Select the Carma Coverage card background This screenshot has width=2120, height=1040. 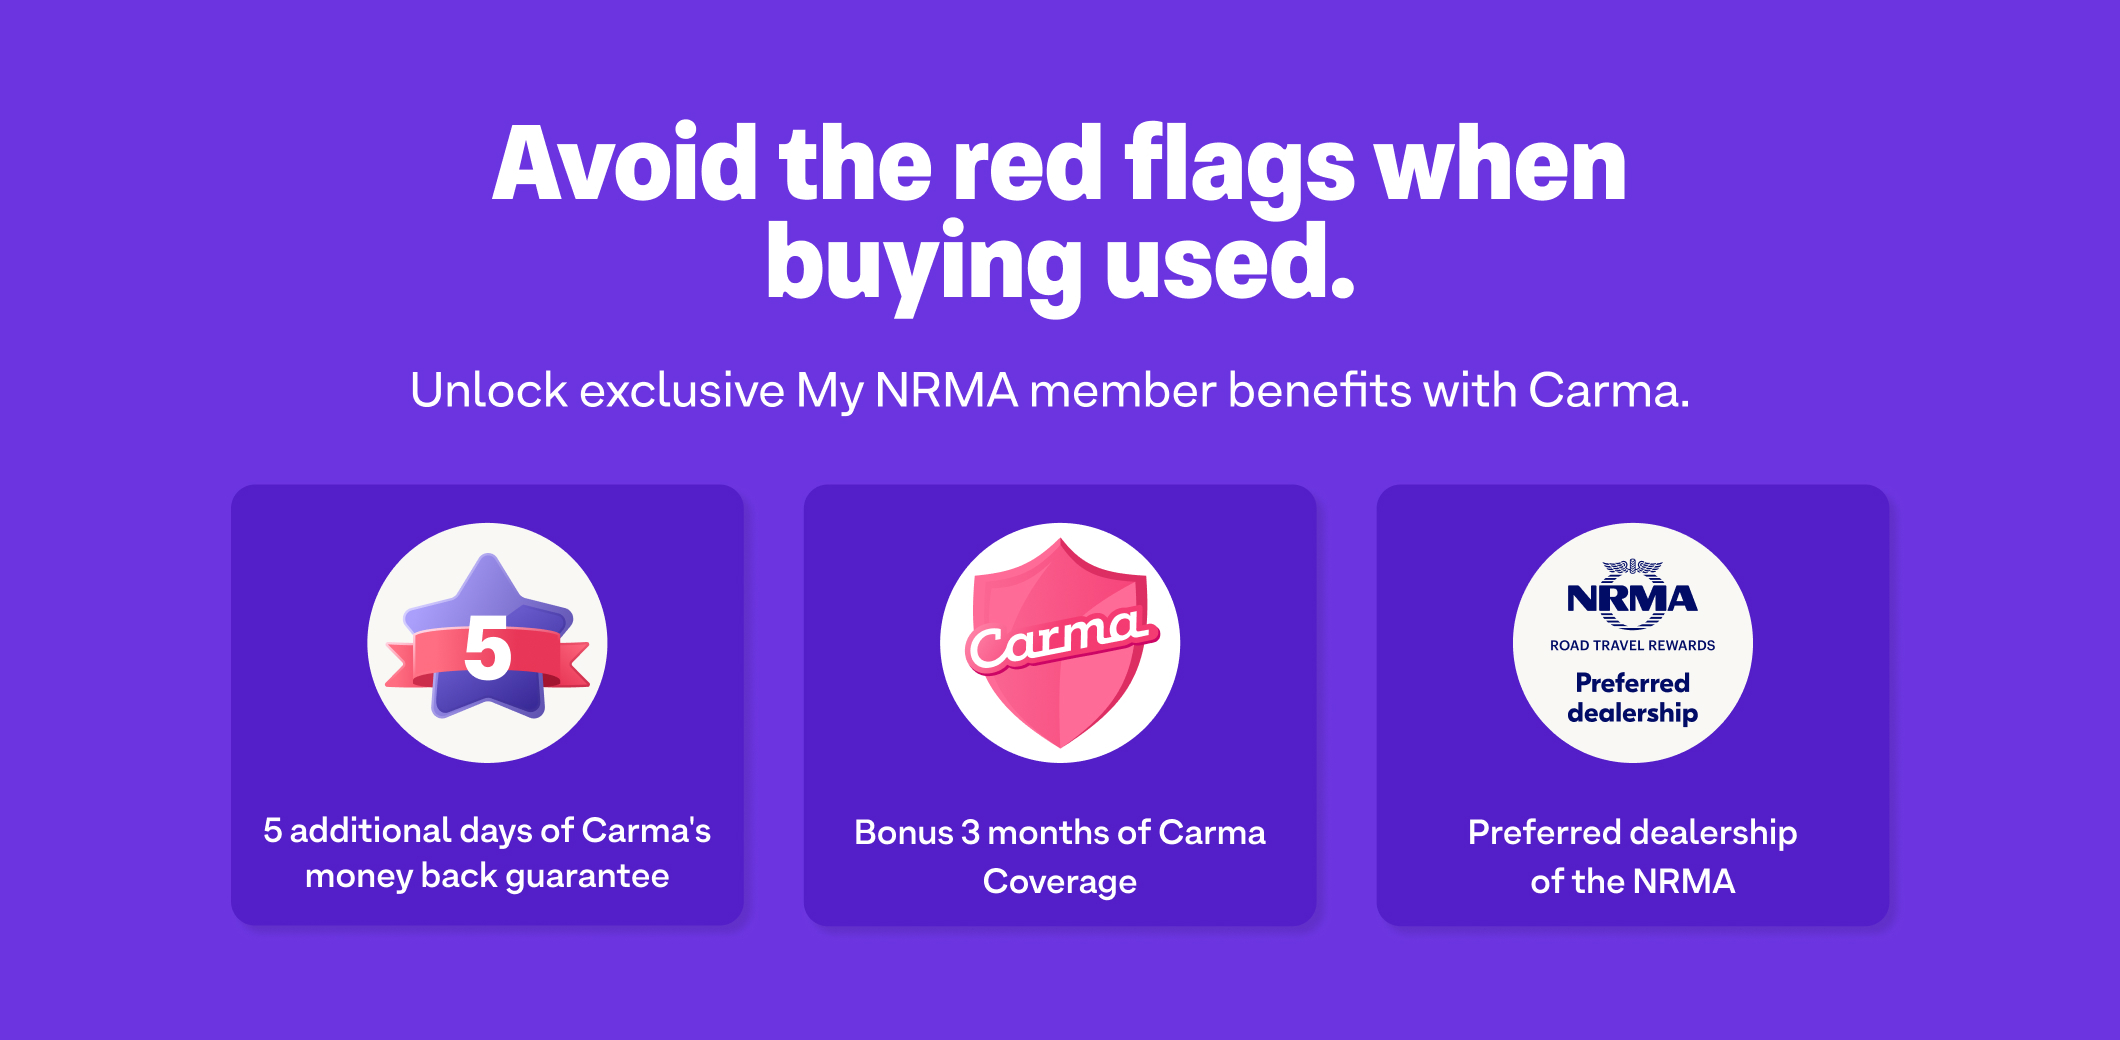[1060, 705]
